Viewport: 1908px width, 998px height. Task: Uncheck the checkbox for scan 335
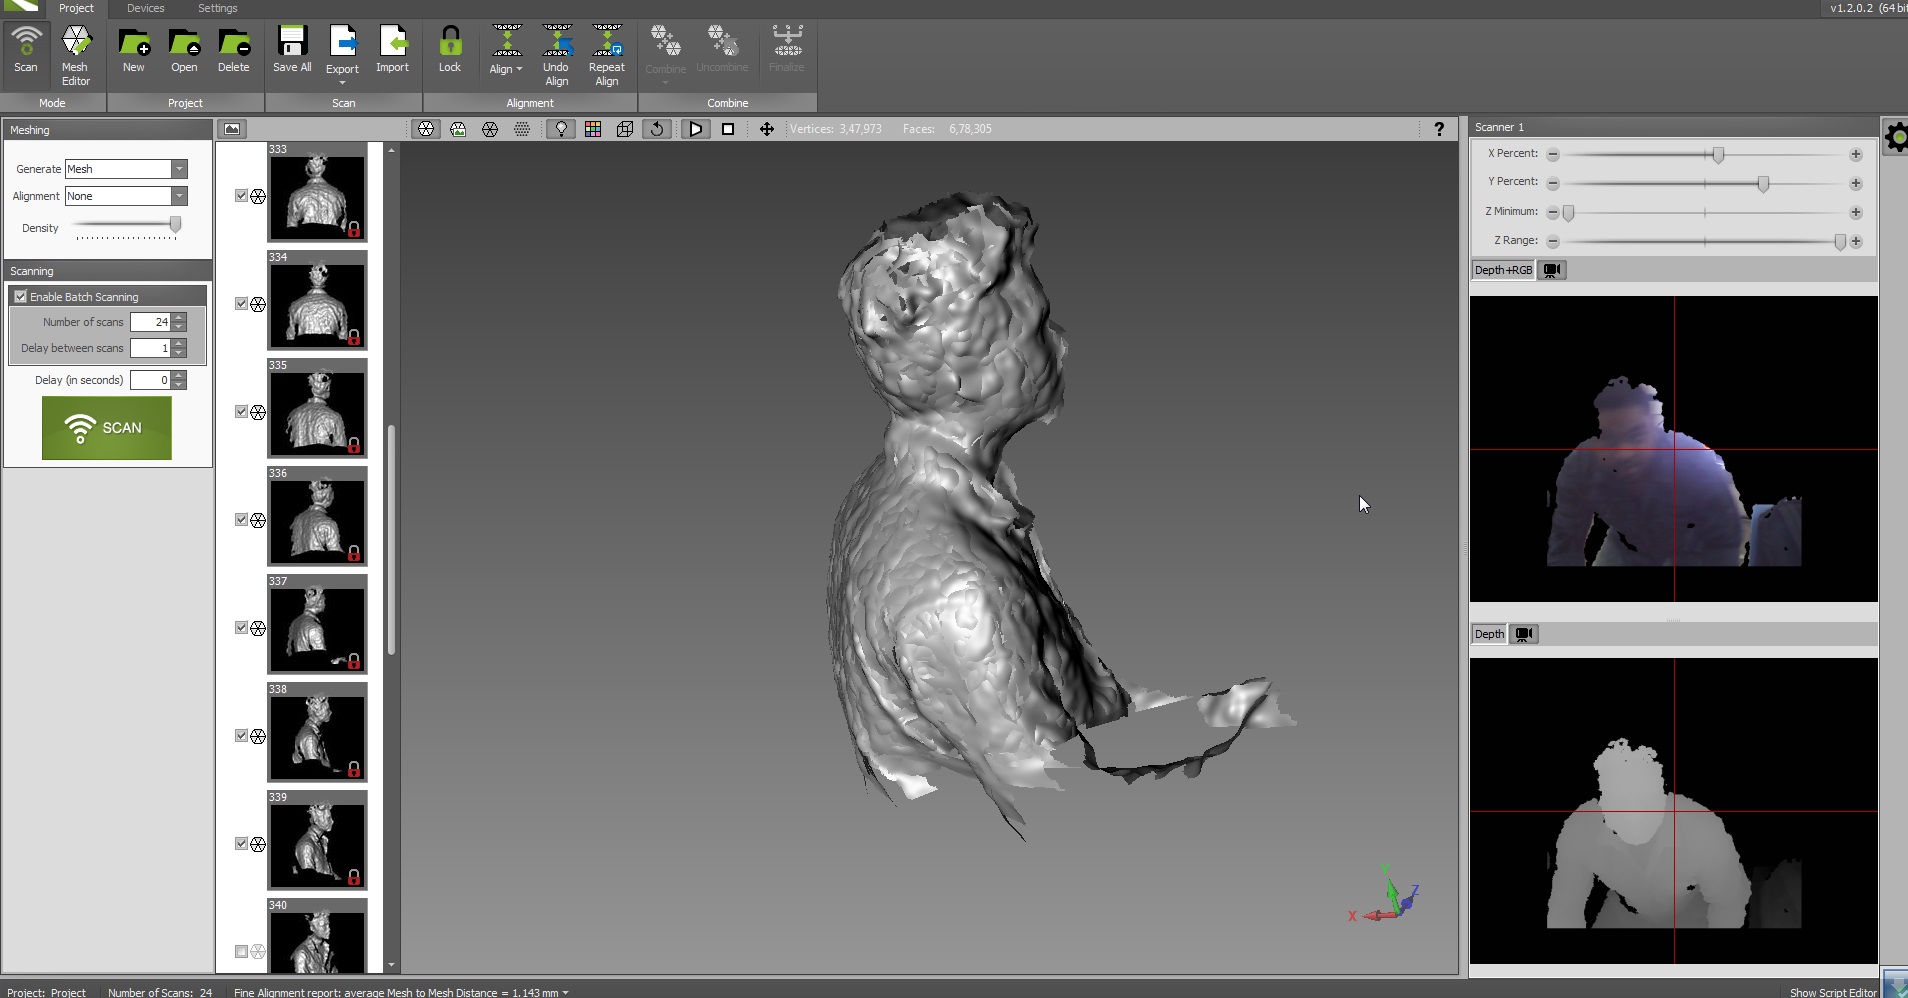tap(241, 412)
